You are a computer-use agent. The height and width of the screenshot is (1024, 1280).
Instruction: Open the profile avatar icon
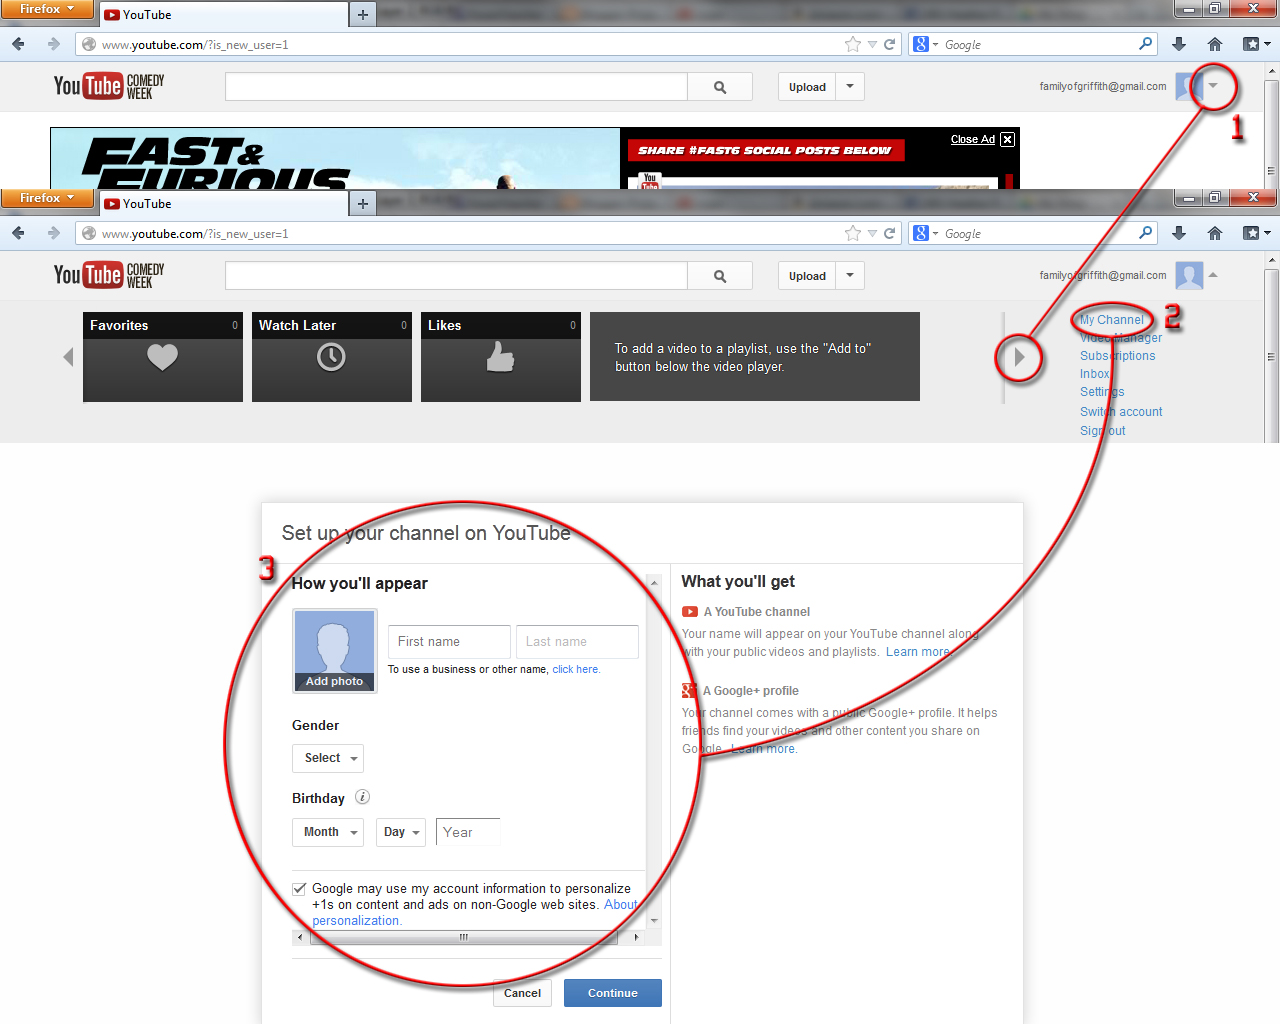[1189, 275]
